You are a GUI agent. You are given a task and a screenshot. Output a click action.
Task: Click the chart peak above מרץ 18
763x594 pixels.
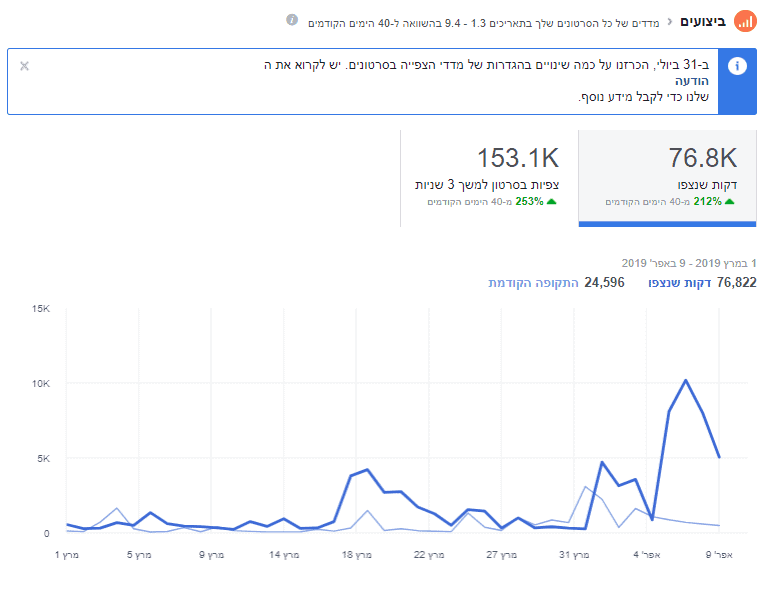coord(368,470)
